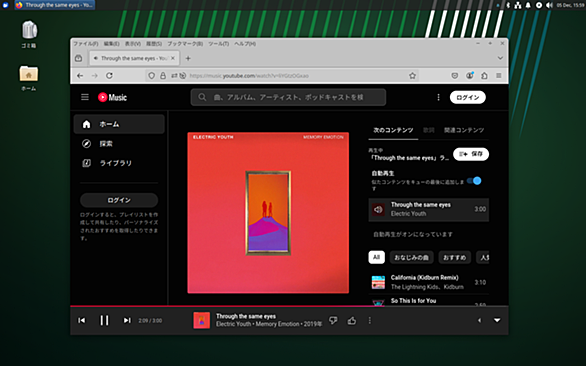The height and width of the screenshot is (366, 586).
Task: Click the red playback progress bar
Action: point(289,306)
